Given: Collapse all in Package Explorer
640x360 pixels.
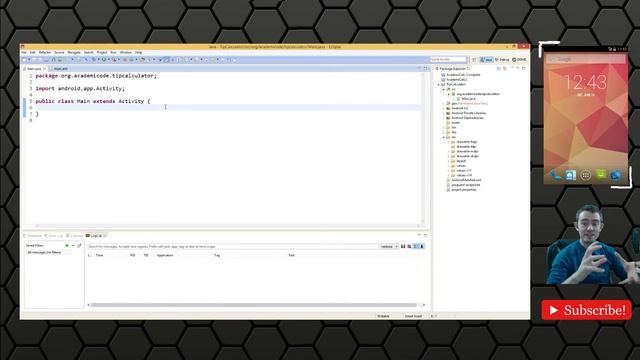Looking at the screenshot, I should (498, 69).
